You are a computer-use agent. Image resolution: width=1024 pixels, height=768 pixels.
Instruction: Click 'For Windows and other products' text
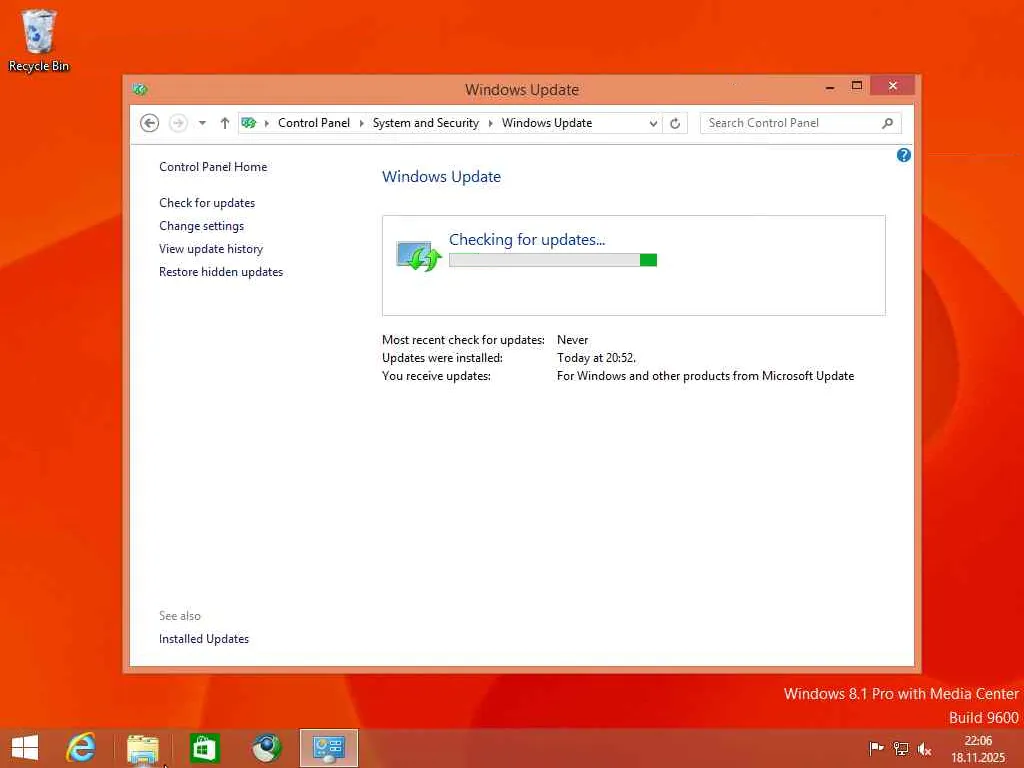pos(705,376)
